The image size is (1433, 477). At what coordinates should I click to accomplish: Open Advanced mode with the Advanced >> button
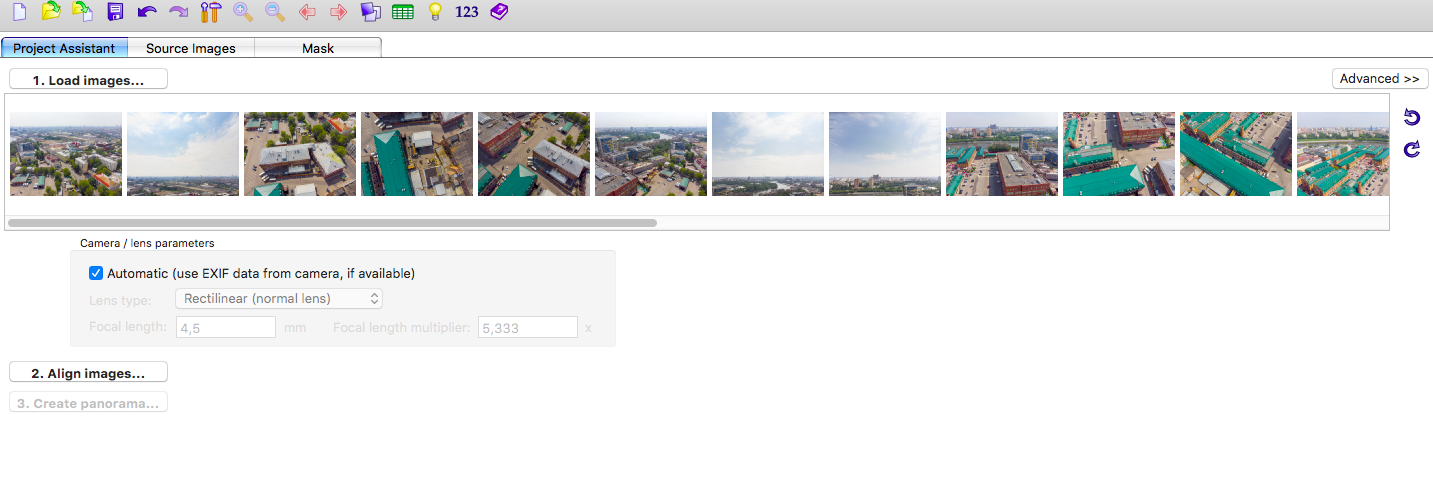coord(1380,78)
